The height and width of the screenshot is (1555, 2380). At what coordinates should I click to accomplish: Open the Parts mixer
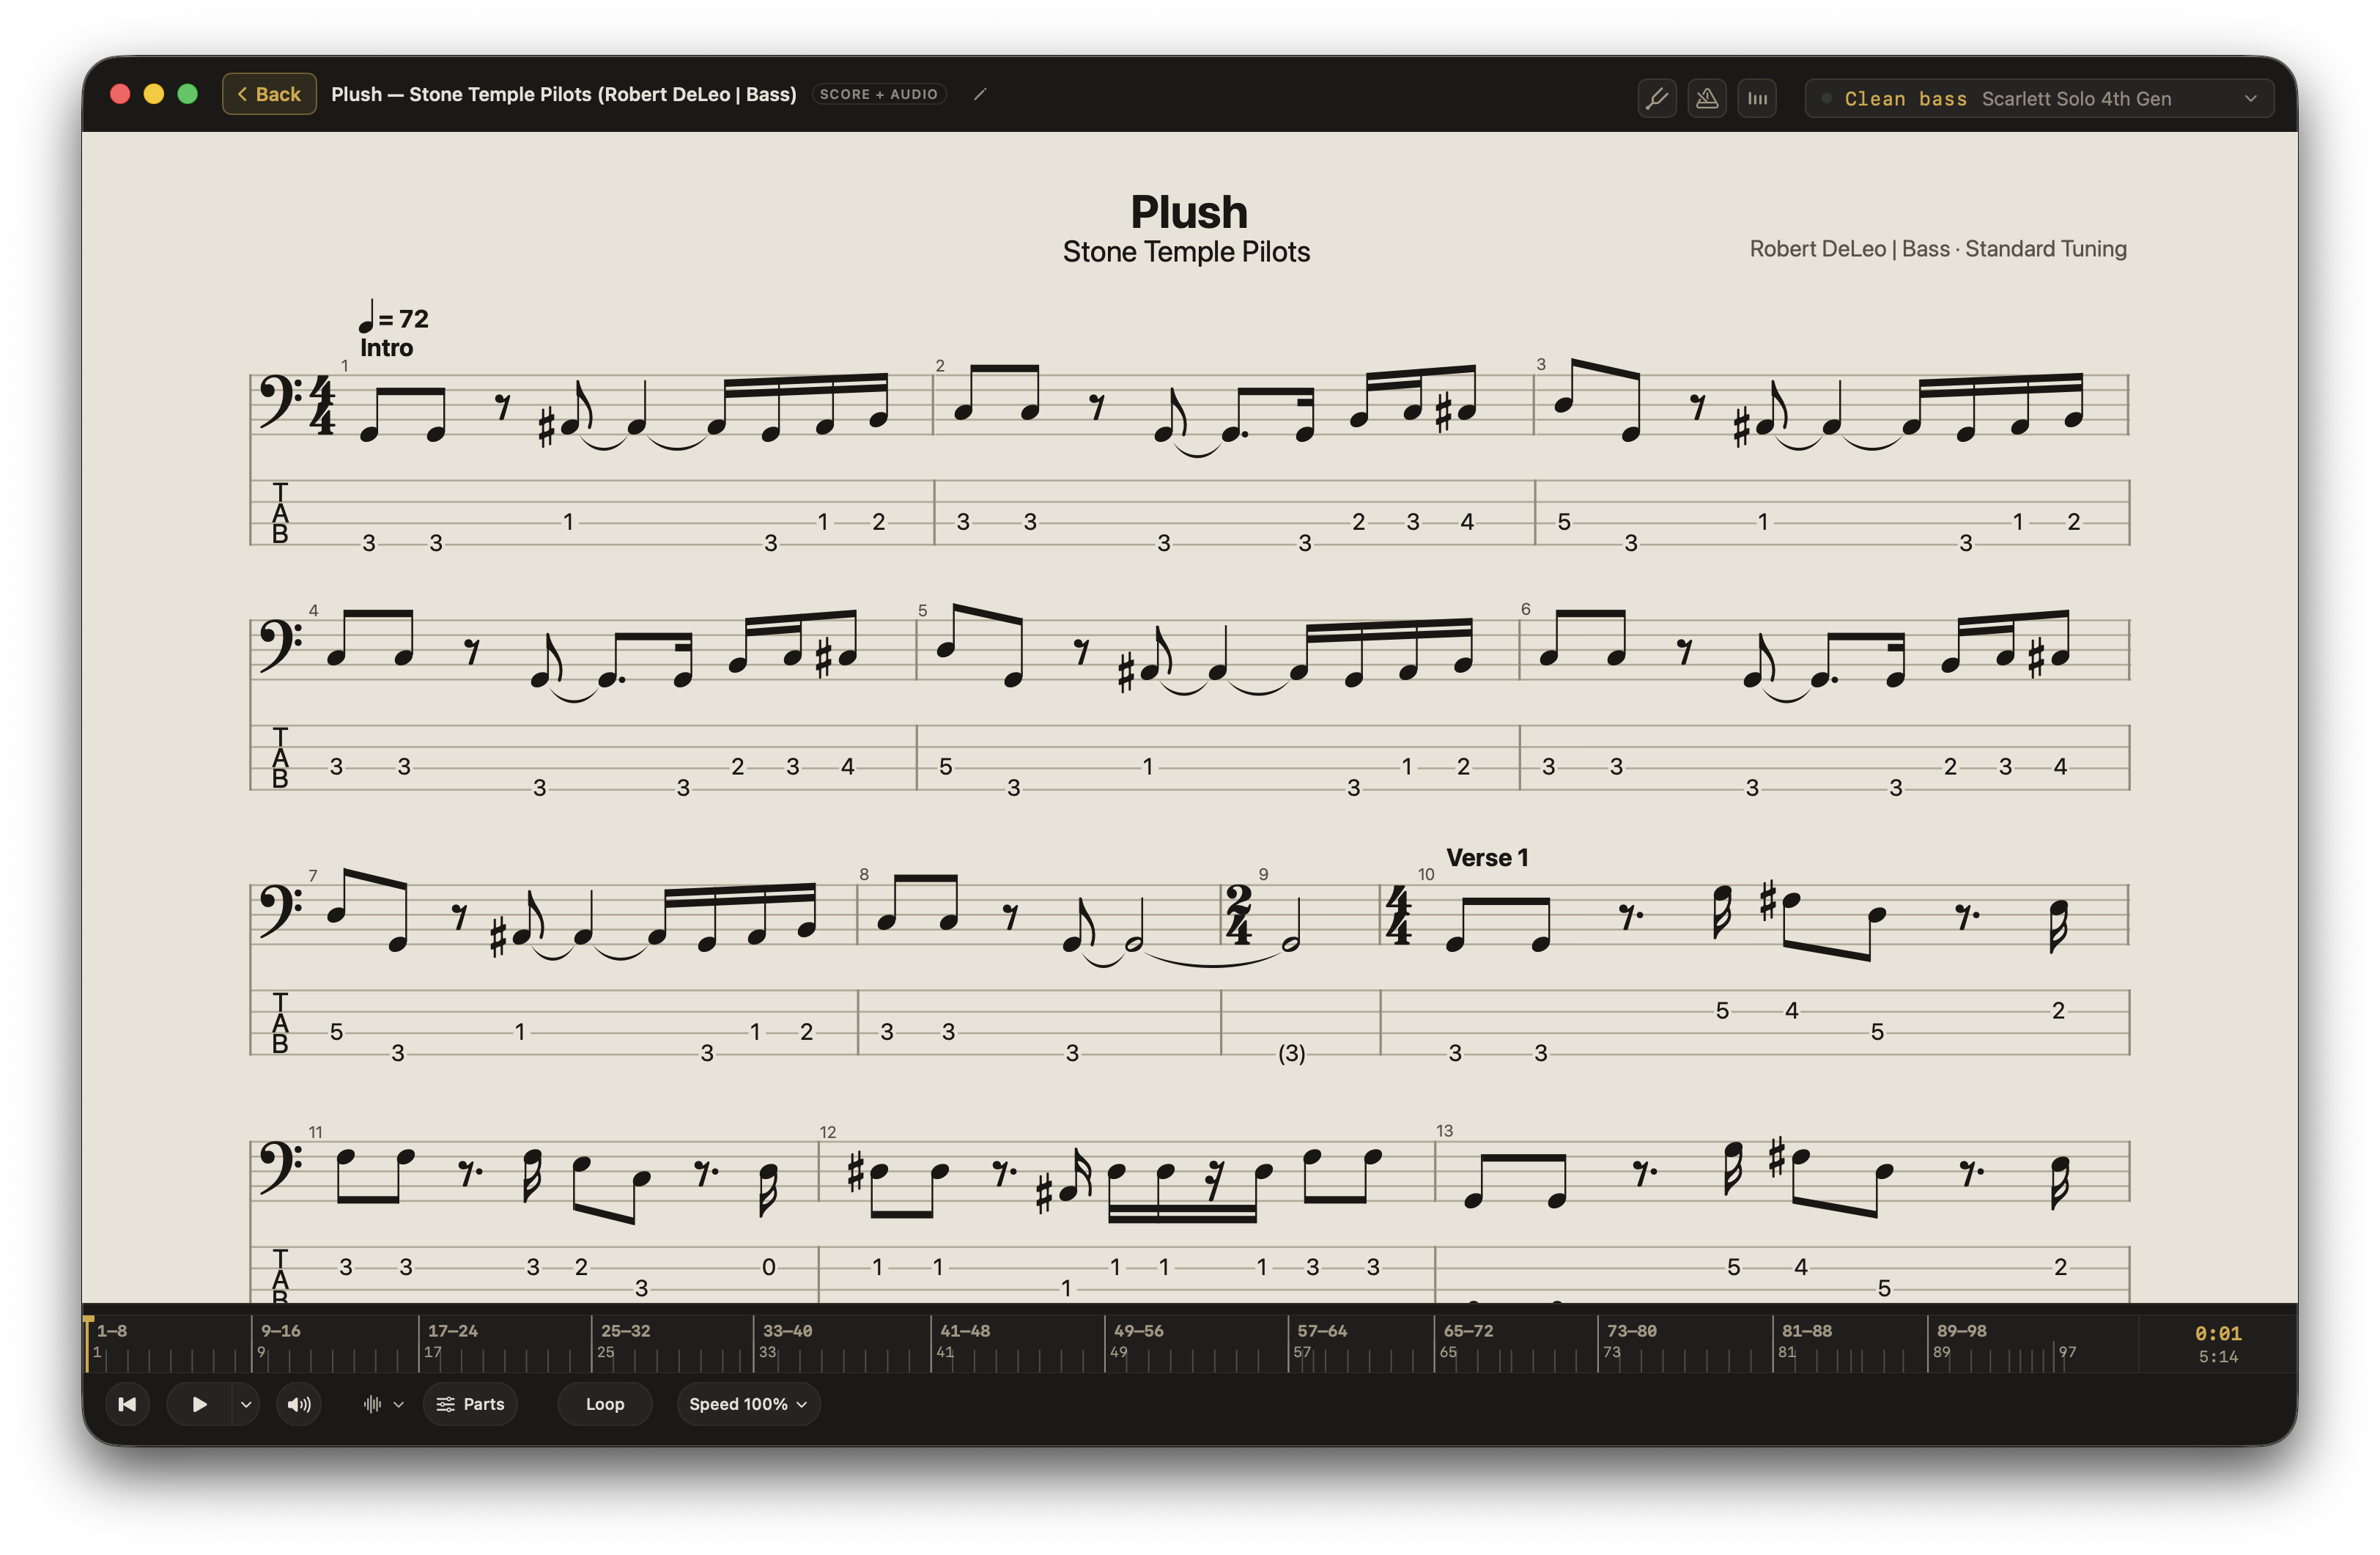[470, 1404]
